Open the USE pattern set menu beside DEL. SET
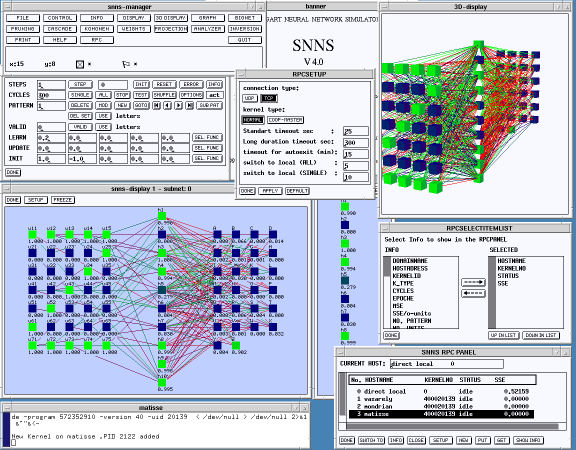This screenshot has width=576, height=450. 103,116
